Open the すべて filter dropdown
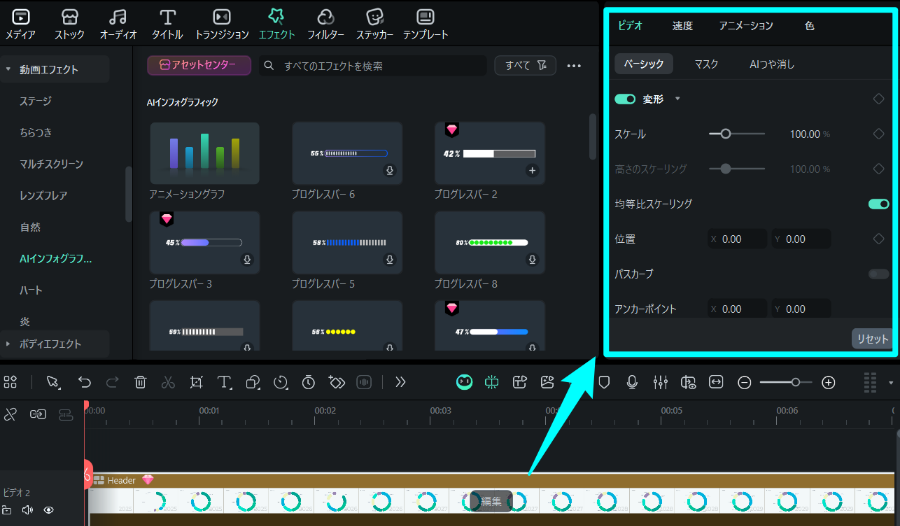 [525, 65]
